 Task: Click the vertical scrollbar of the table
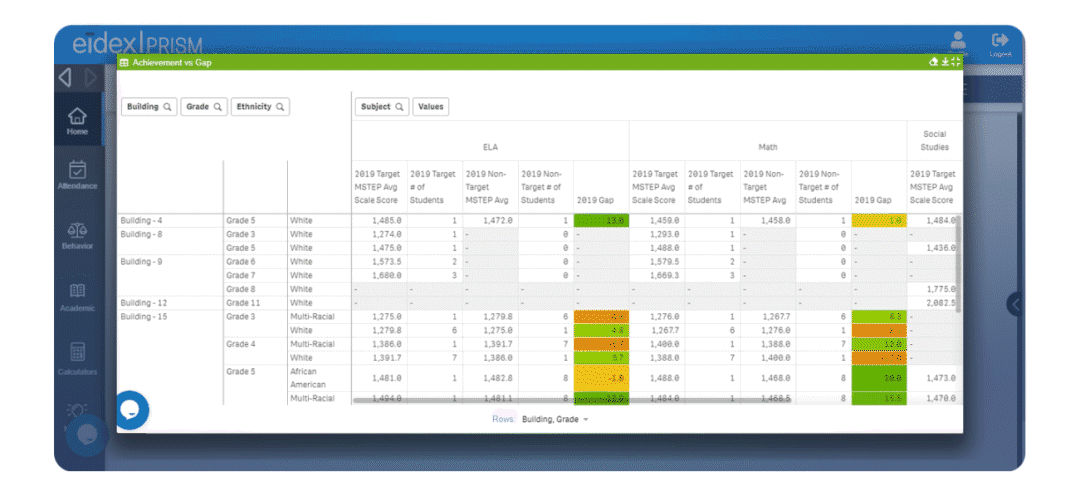[957, 263]
